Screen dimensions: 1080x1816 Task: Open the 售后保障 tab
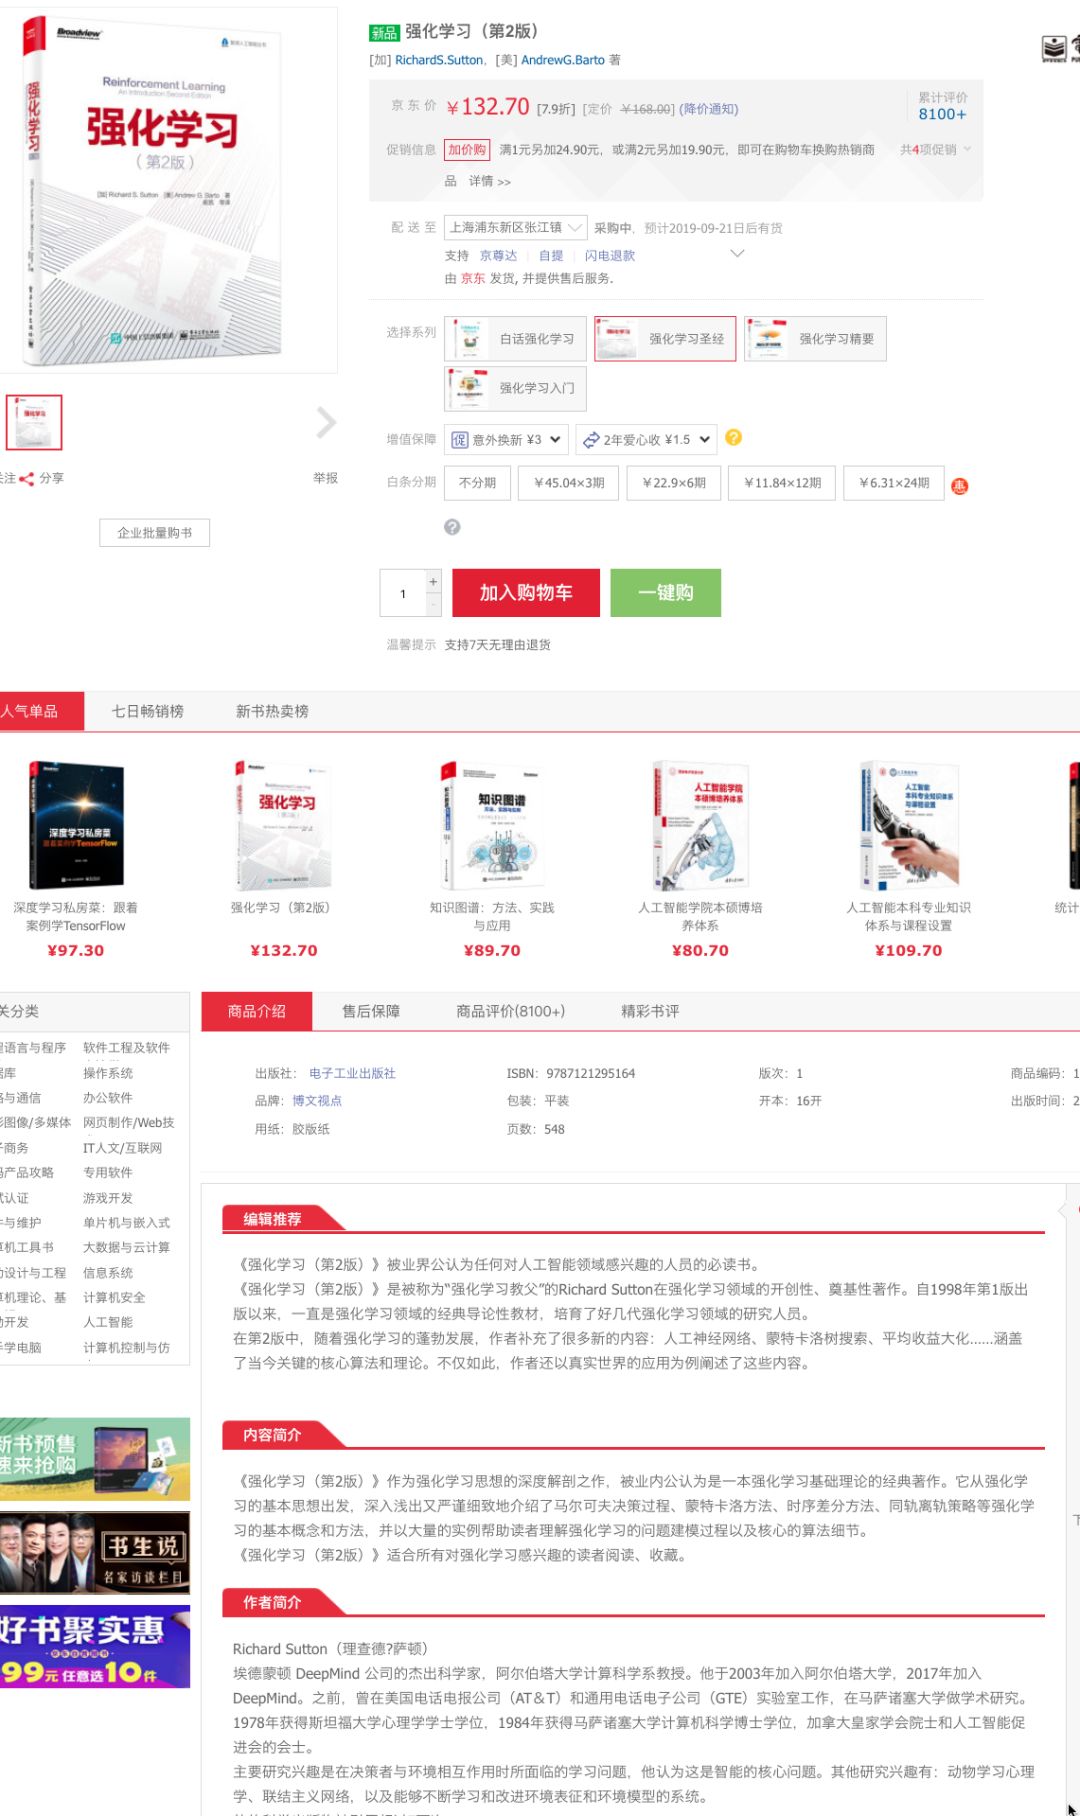(371, 1011)
